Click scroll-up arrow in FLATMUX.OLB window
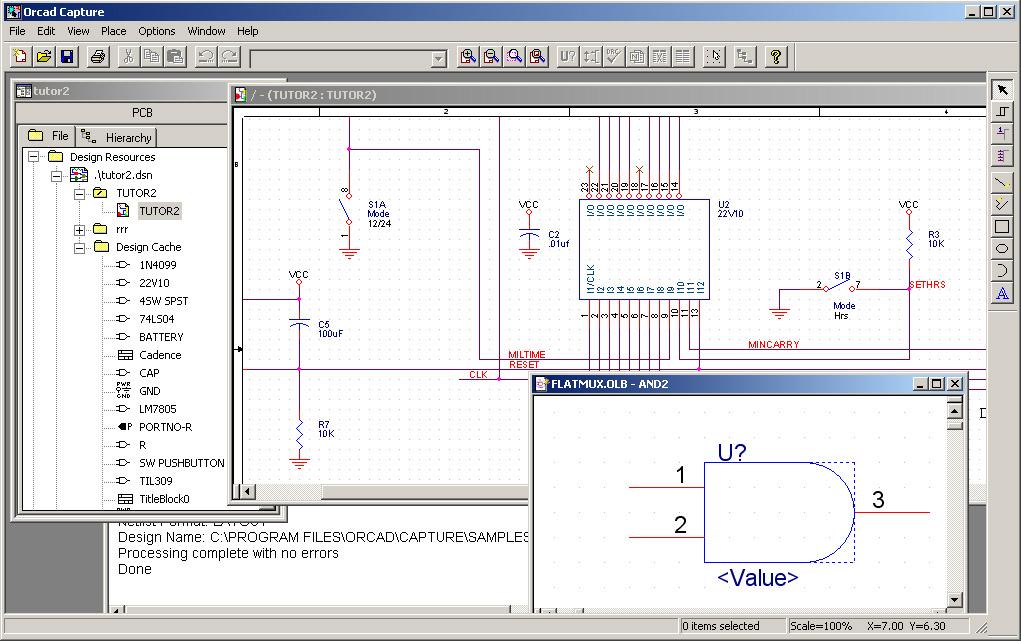This screenshot has height=641, width=1021. (x=955, y=410)
